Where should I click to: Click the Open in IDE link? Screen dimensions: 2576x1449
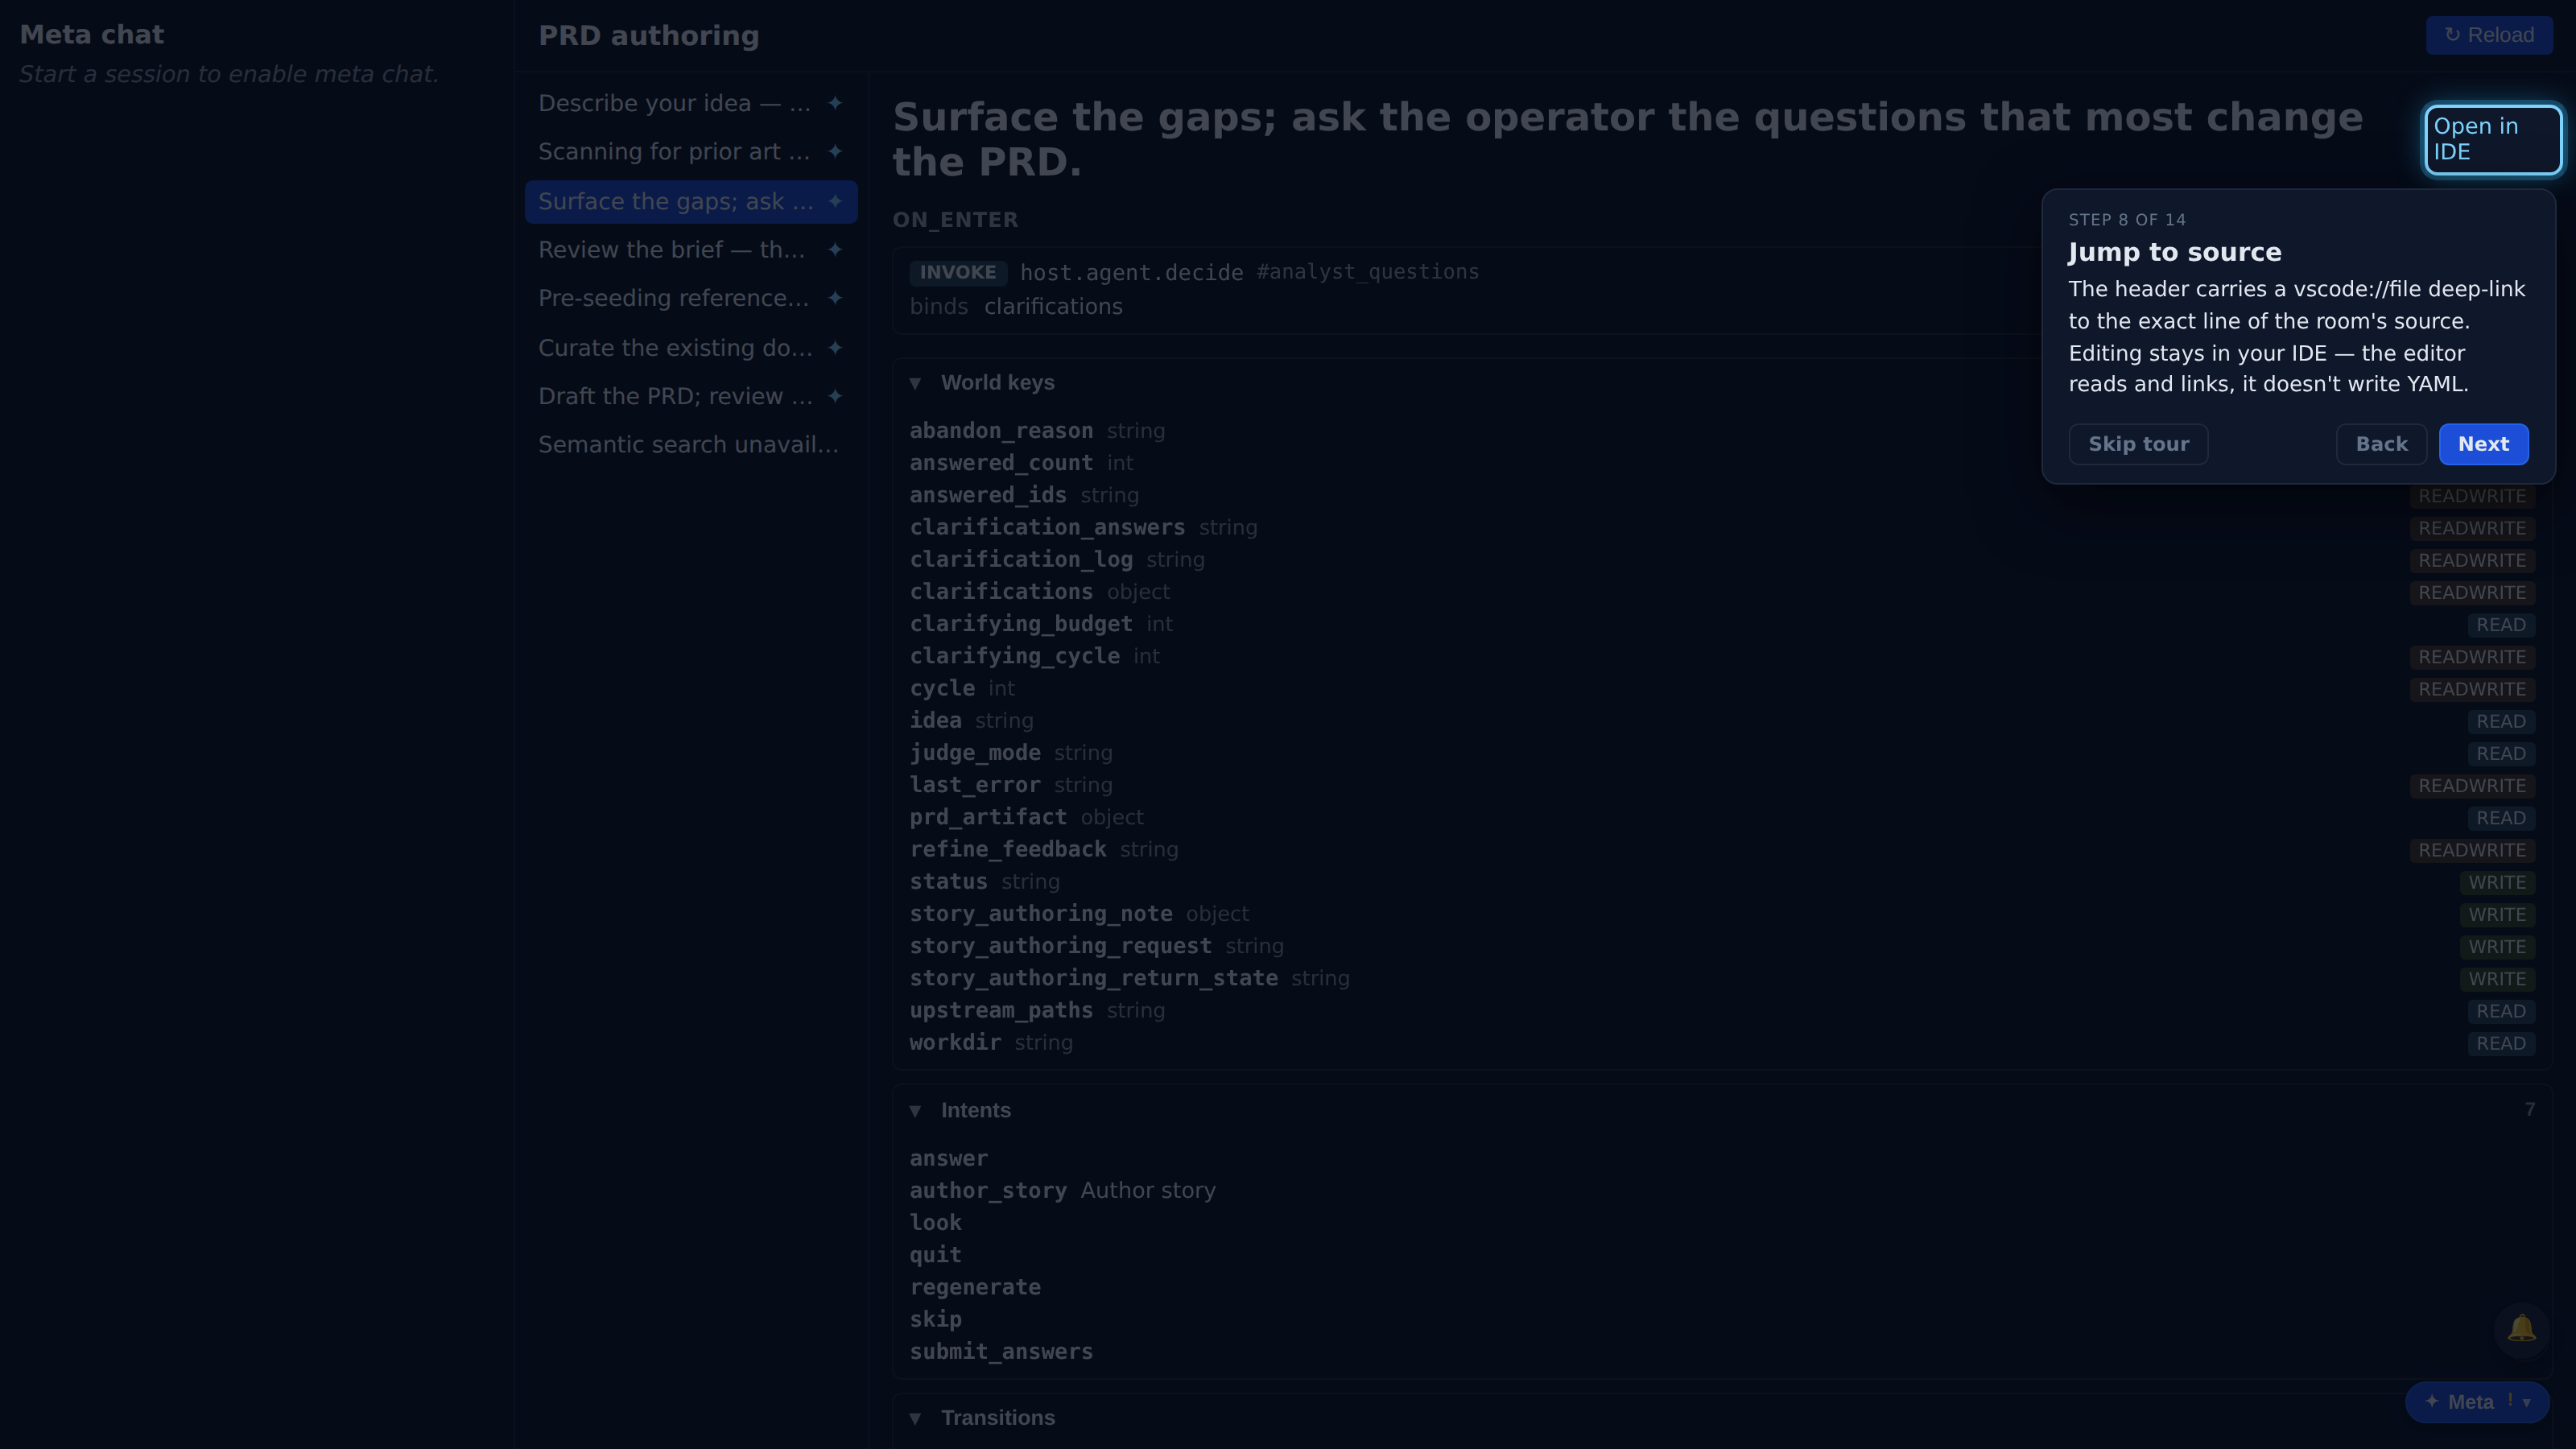coord(2492,139)
